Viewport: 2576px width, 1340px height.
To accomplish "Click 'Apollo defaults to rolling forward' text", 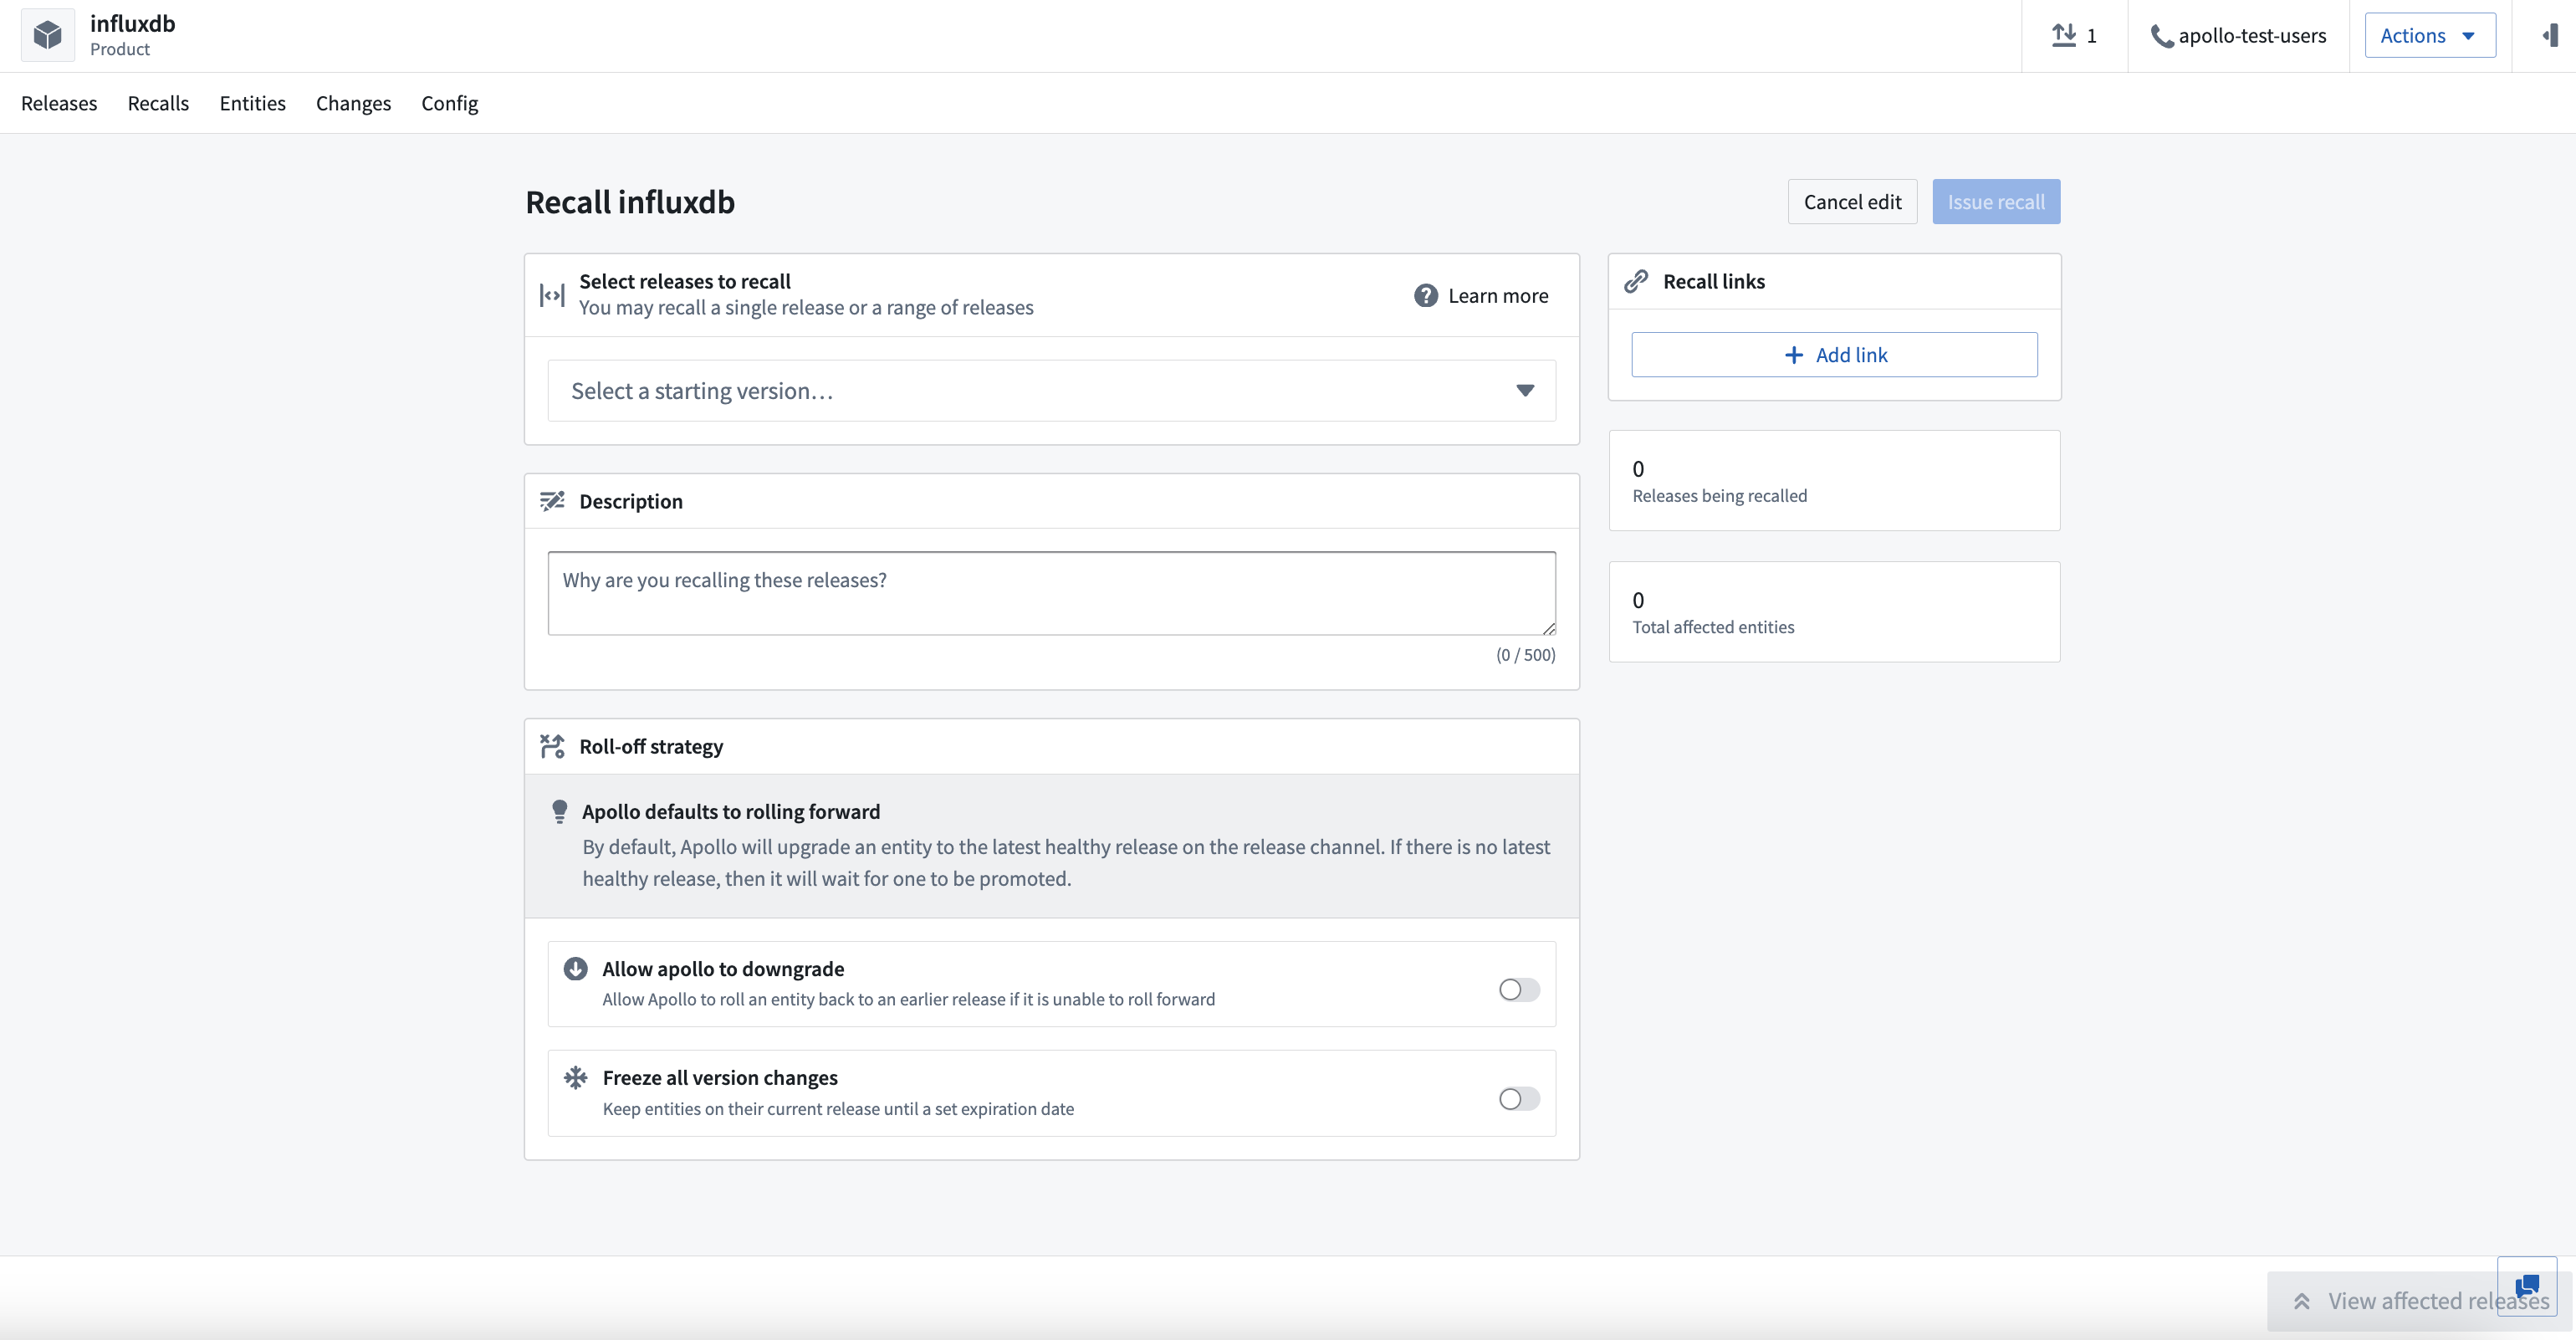I will (x=731, y=811).
